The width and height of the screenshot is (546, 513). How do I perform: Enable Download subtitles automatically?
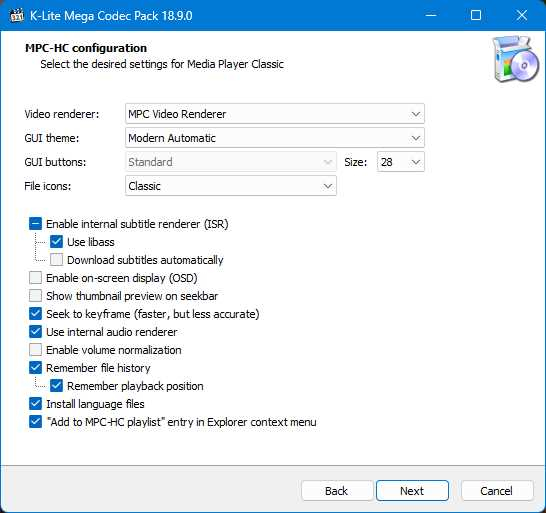56,260
